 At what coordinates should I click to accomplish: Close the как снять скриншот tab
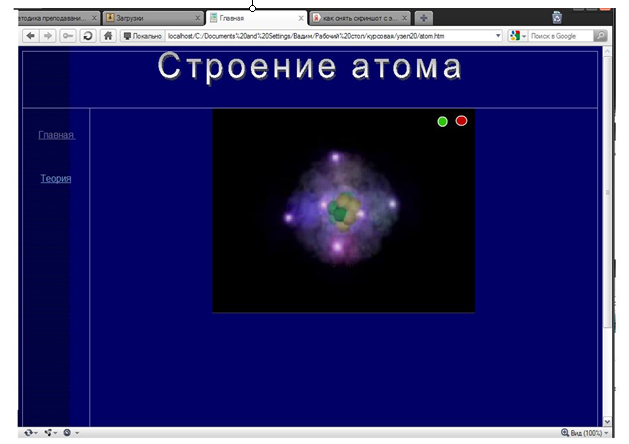404,18
